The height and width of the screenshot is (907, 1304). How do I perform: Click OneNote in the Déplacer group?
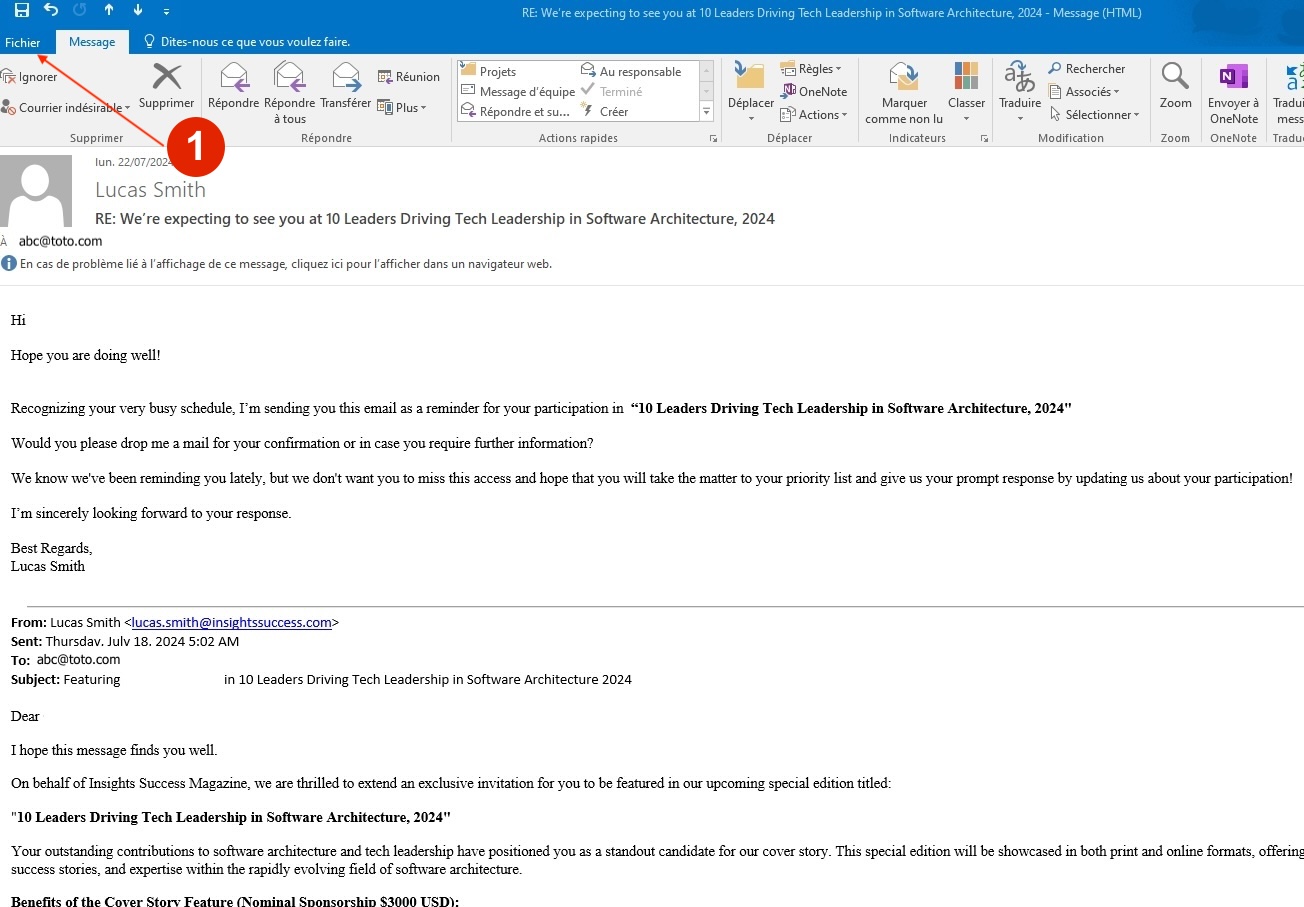(814, 91)
